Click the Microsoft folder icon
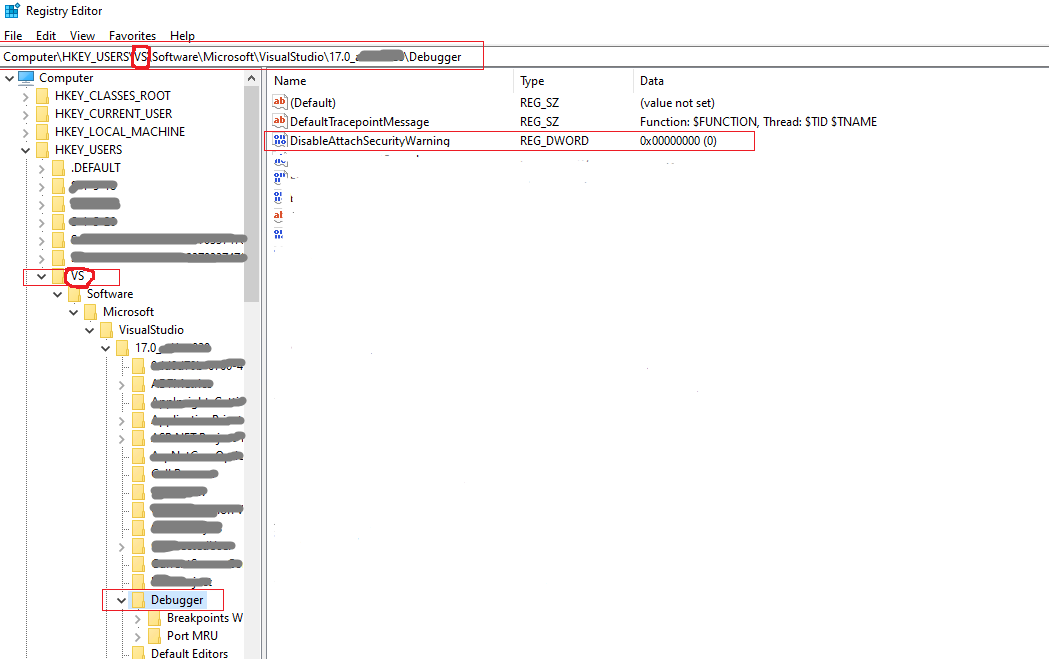 tap(91, 312)
